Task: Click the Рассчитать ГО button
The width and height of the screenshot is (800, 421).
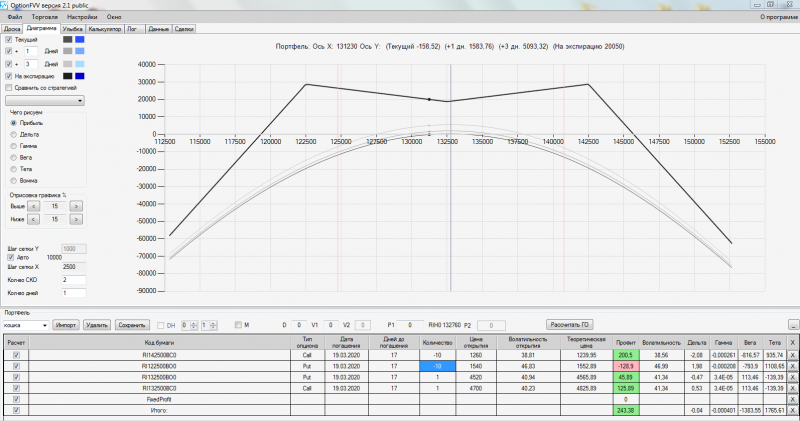Action: pyautogui.click(x=570, y=325)
